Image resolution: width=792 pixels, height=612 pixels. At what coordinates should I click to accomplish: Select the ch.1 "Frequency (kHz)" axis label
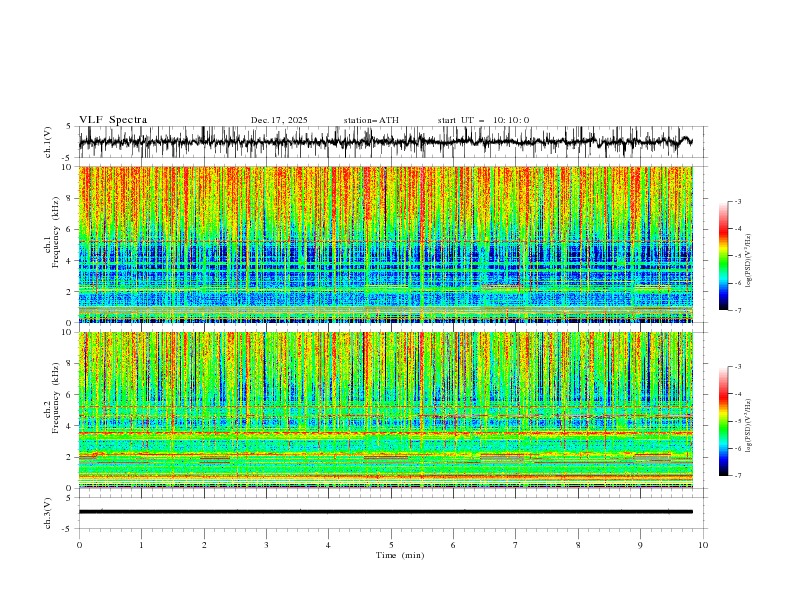pyautogui.click(x=56, y=233)
